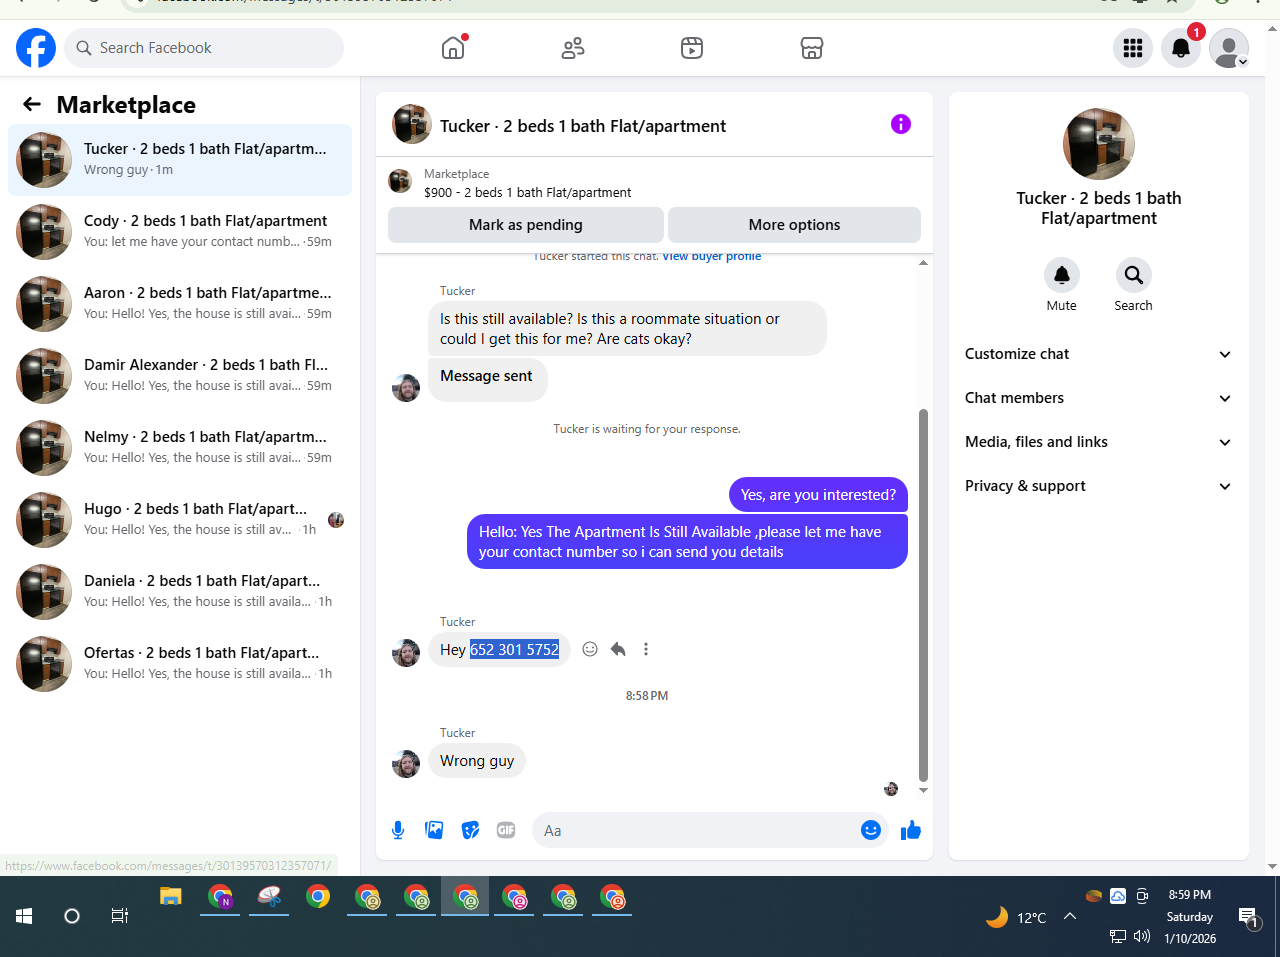
Task: Click the Aa message input field
Action: [695, 830]
